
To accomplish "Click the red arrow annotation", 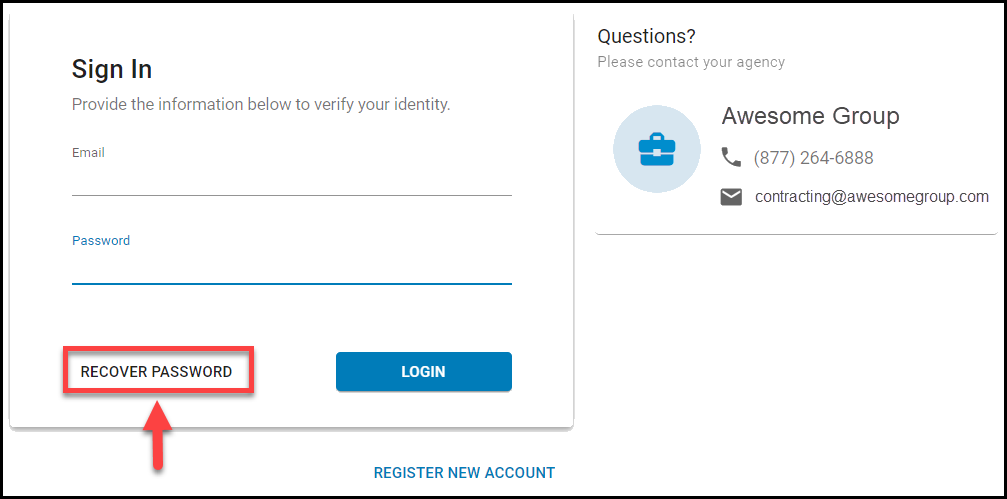I will click(158, 435).
